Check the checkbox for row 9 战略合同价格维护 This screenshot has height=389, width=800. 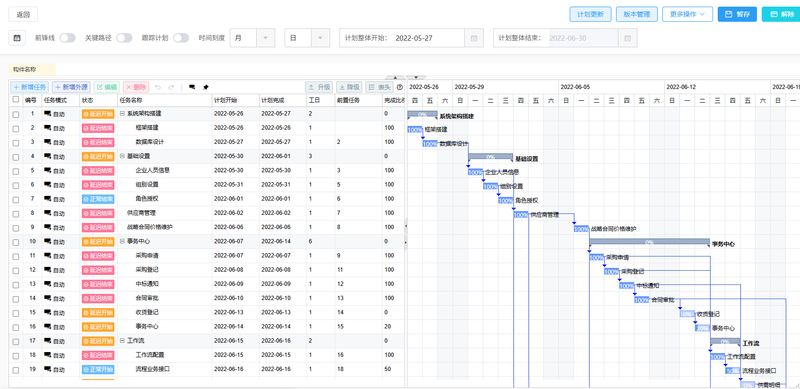point(16,228)
